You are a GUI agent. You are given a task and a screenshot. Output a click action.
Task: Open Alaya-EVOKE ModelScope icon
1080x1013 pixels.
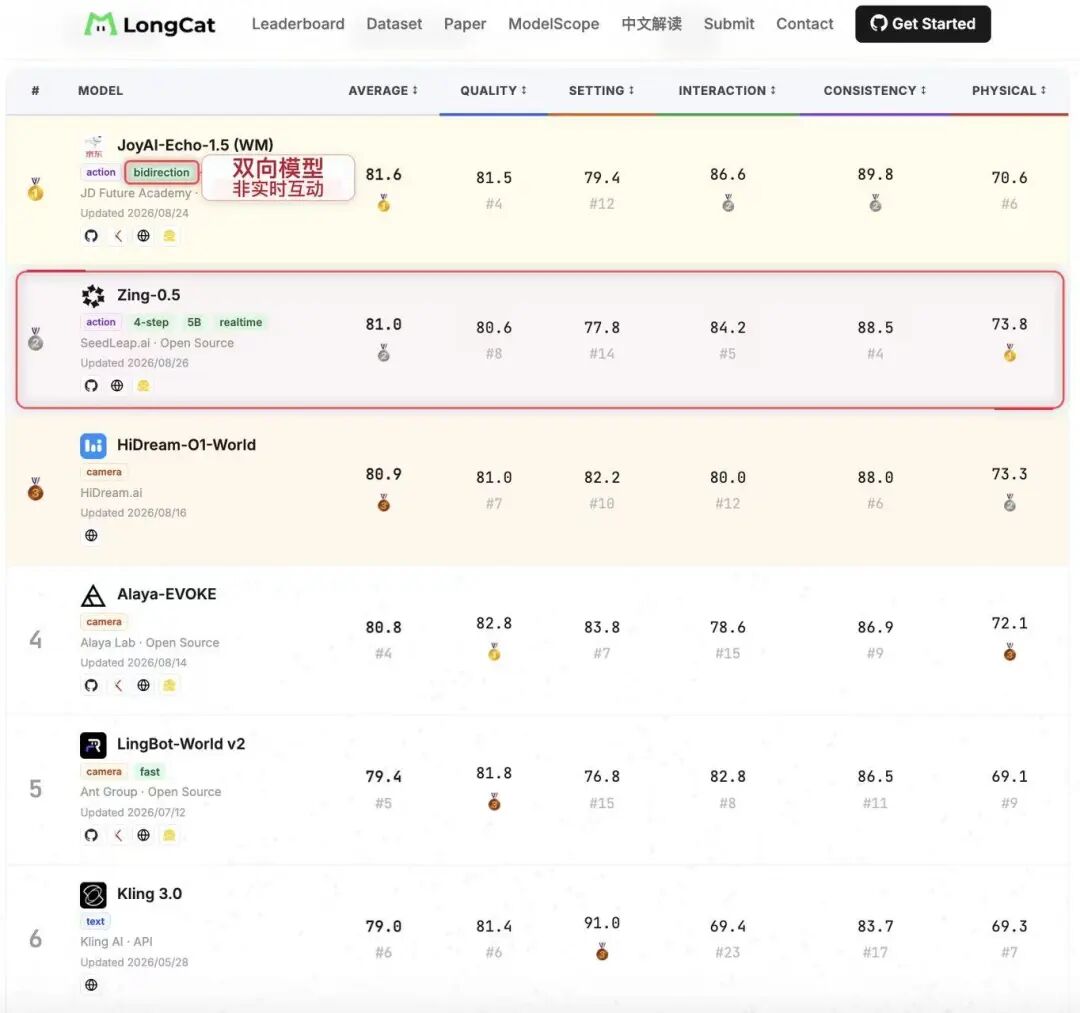coord(118,685)
